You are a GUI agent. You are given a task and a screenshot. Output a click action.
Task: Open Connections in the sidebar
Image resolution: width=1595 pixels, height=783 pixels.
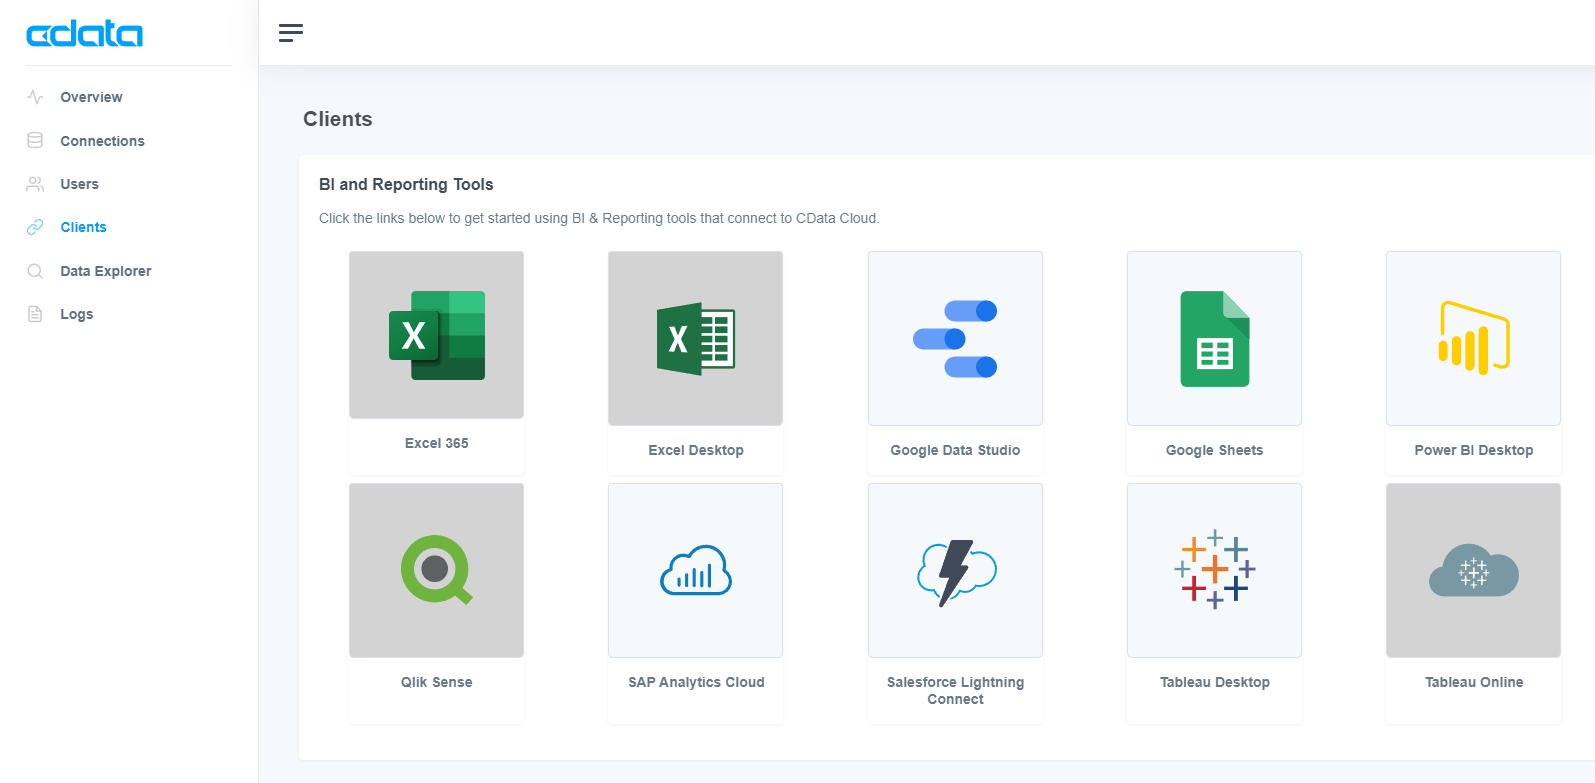coord(102,141)
